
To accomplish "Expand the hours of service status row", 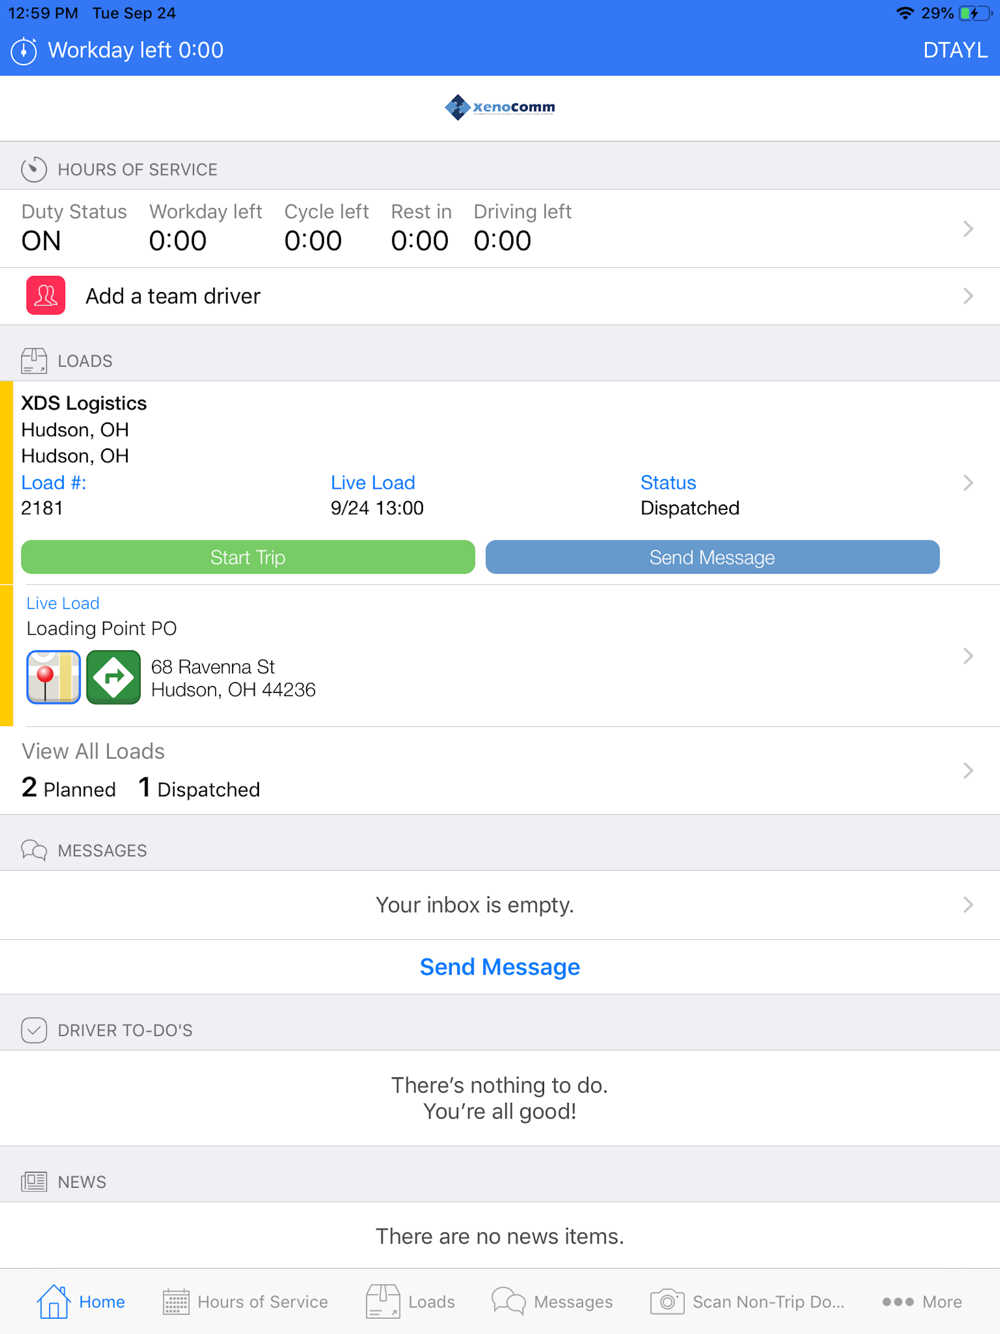I will click(500, 229).
